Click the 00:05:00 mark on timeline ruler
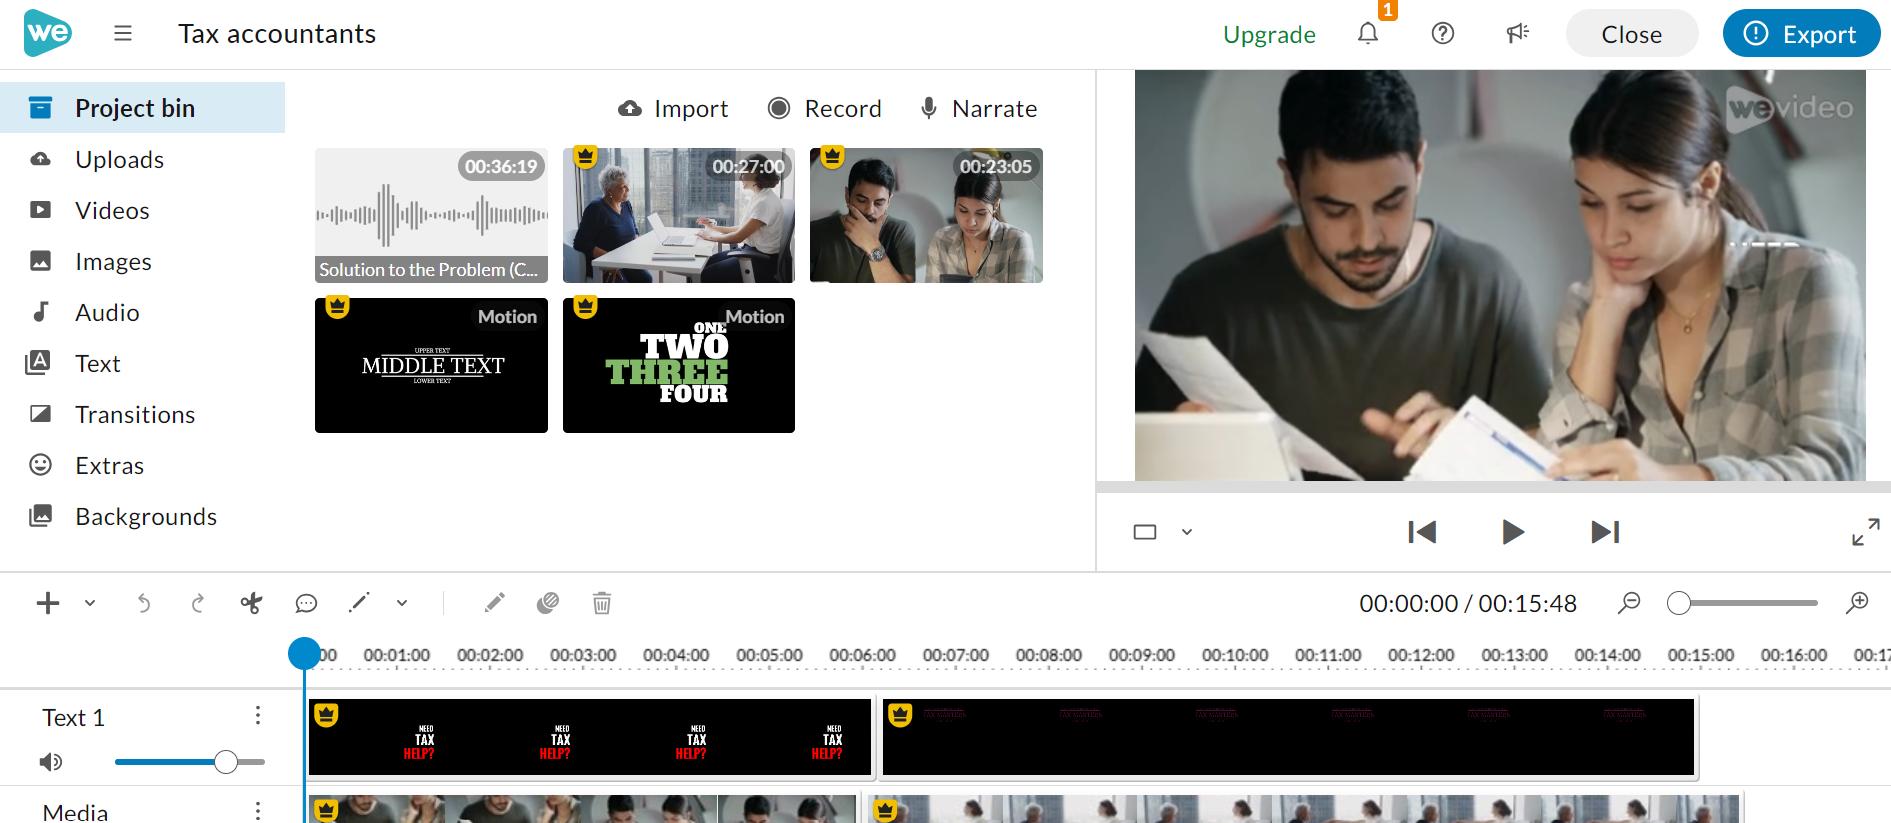 (769, 655)
